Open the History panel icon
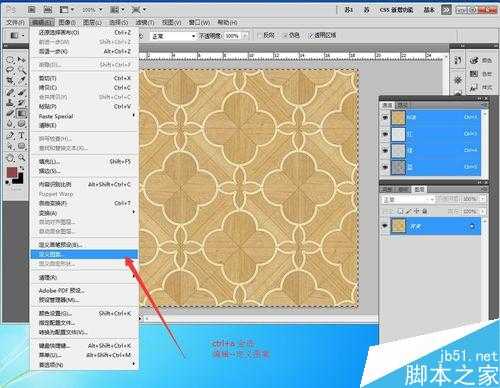This screenshot has height=388, width=500. coord(458,60)
